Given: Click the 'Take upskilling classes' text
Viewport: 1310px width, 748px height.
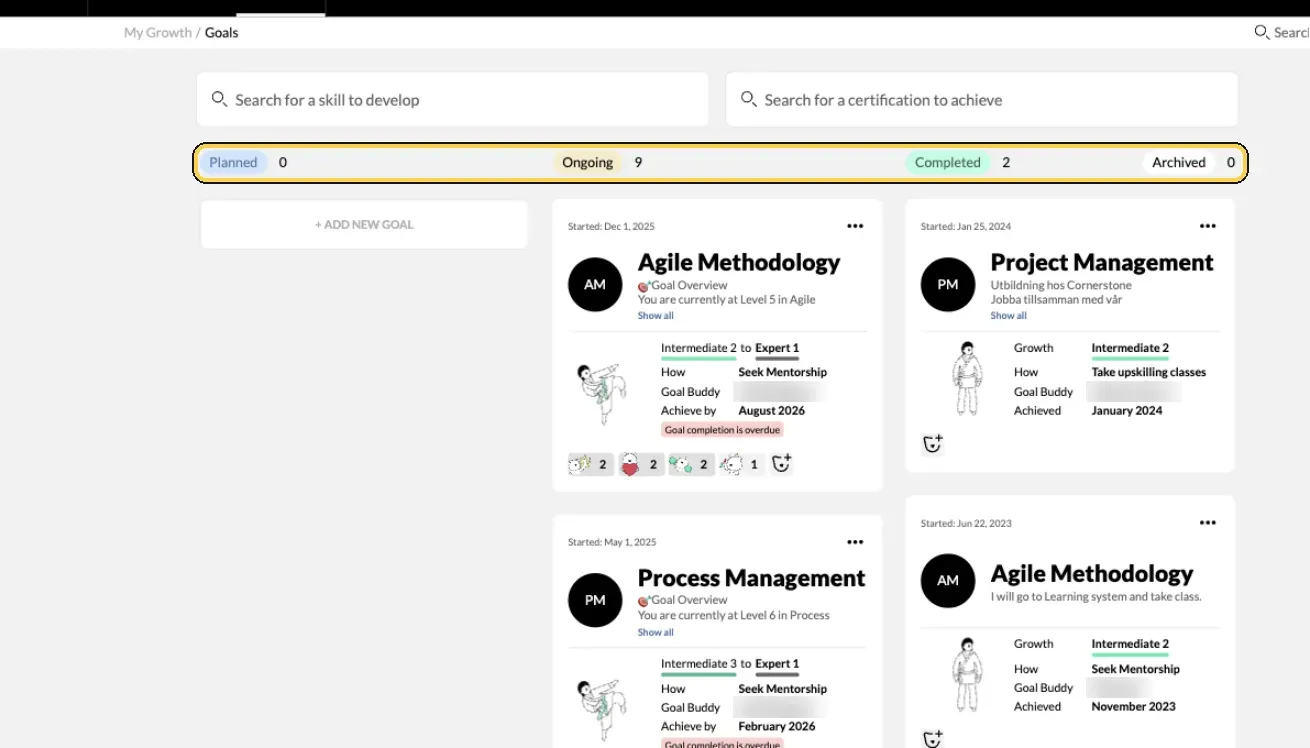Looking at the screenshot, I should [x=1149, y=372].
